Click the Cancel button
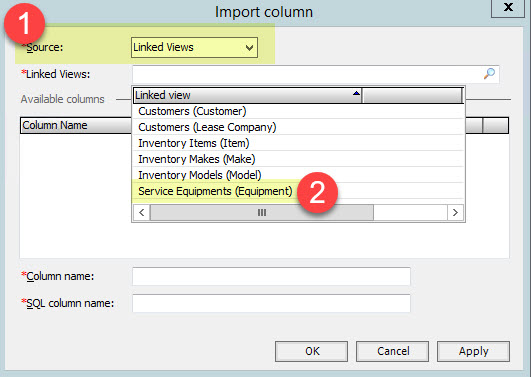The width and height of the screenshot is (531, 377). (x=392, y=351)
